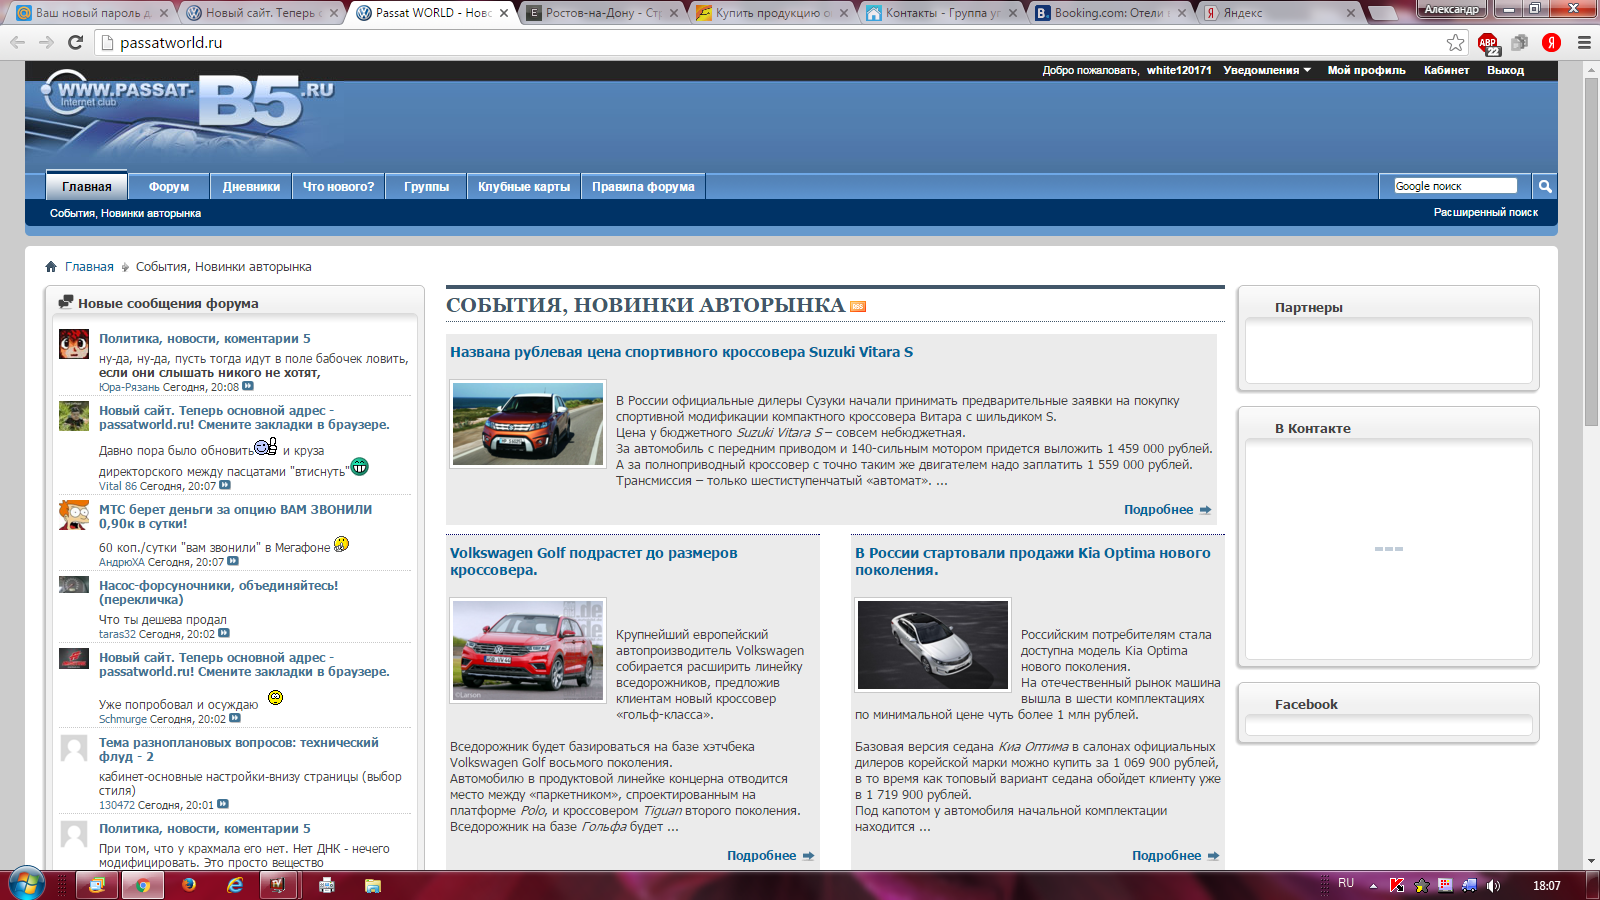Open Suzuki Vitara S article title
The width and height of the screenshot is (1600, 900).
(681, 352)
